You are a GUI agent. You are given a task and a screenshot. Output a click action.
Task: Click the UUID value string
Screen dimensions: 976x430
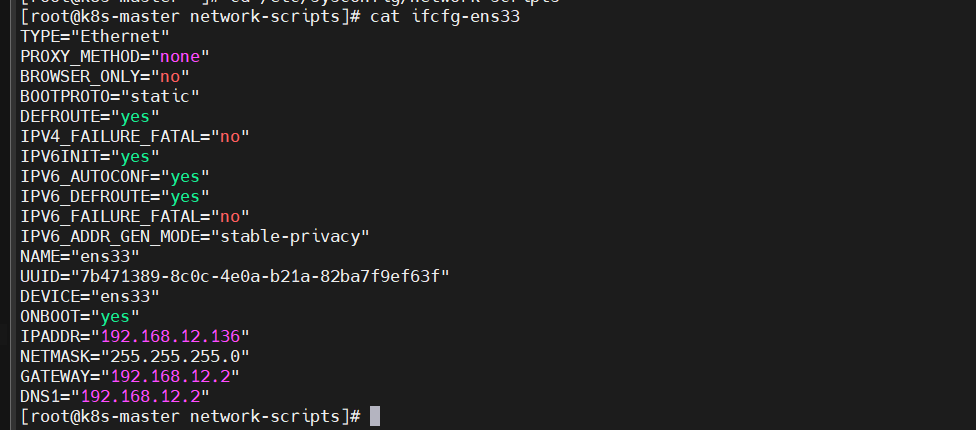[260, 276]
